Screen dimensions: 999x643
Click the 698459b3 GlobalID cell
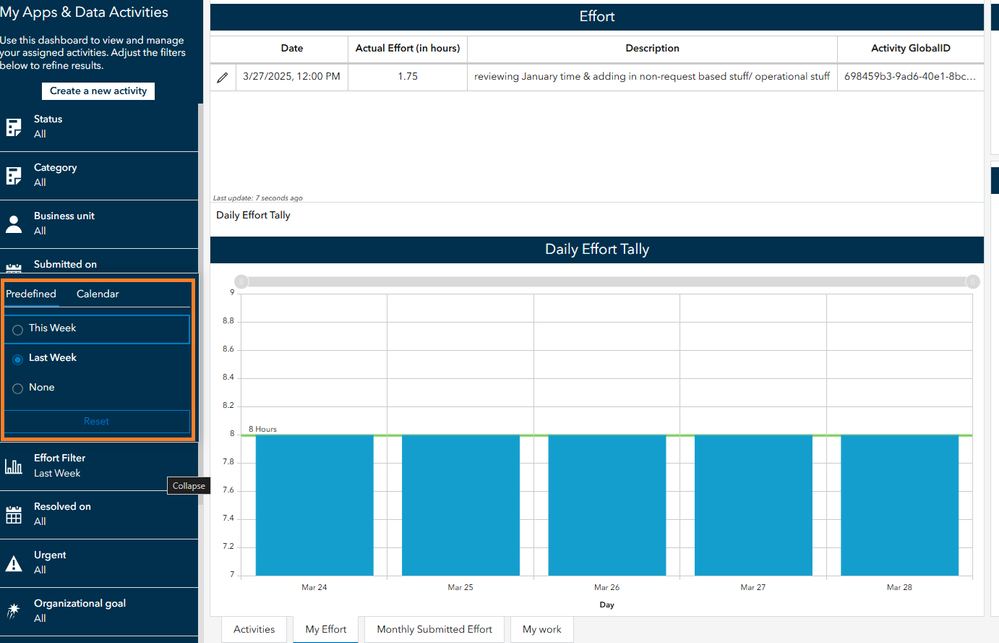pyautogui.click(x=910, y=76)
